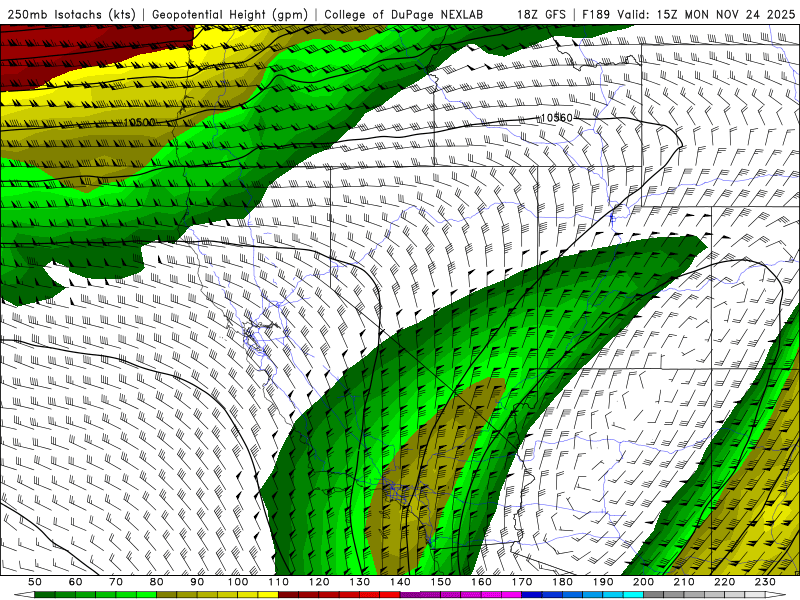The image size is (800, 600).
Task: Click the '190' color scale label
Action: point(603,582)
